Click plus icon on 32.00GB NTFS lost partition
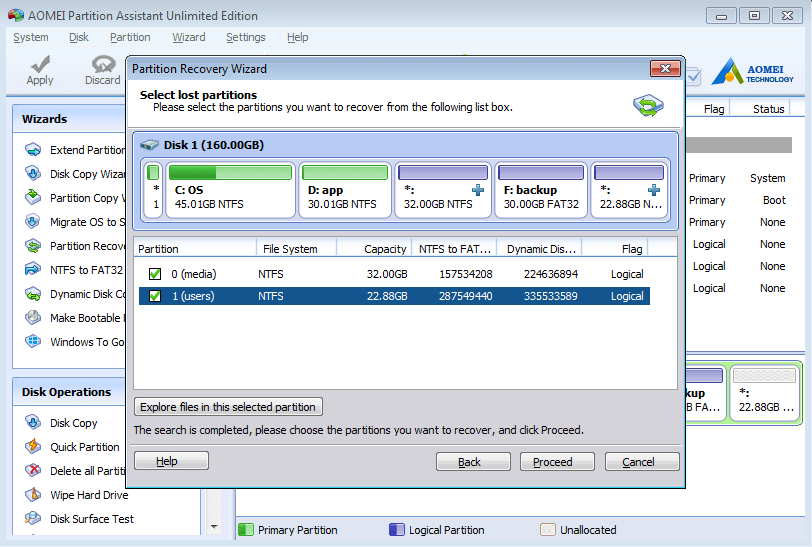Image resolution: width=812 pixels, height=547 pixels. (x=478, y=190)
